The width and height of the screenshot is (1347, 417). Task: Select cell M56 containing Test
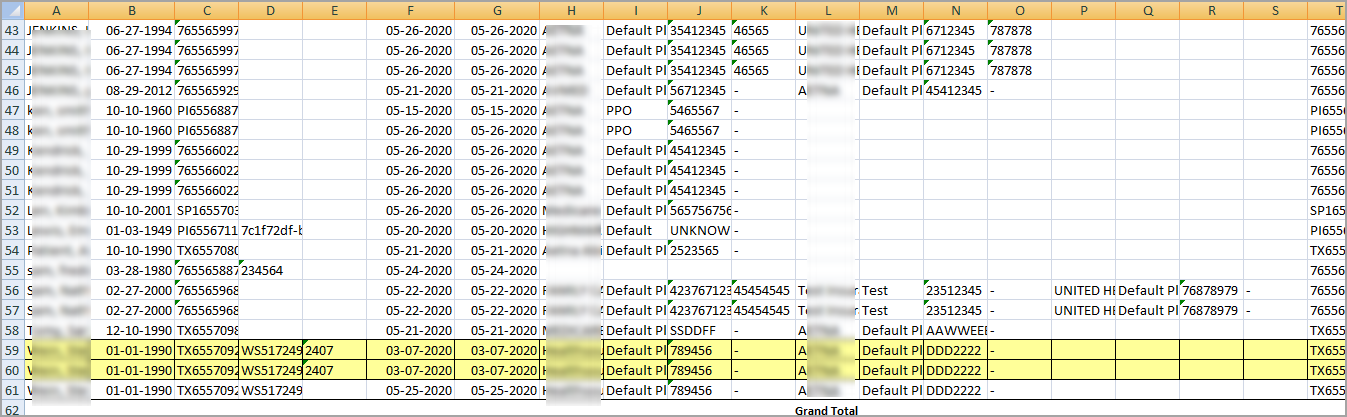tap(891, 290)
